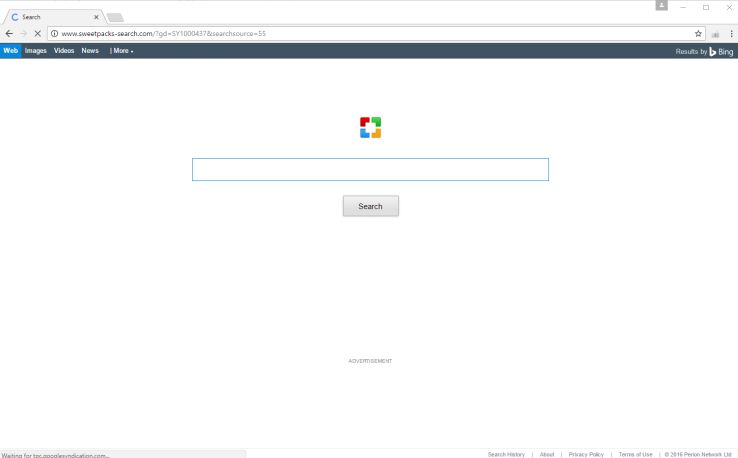
Task: Click the ADVERTISEMENT label text
Action: click(x=370, y=361)
